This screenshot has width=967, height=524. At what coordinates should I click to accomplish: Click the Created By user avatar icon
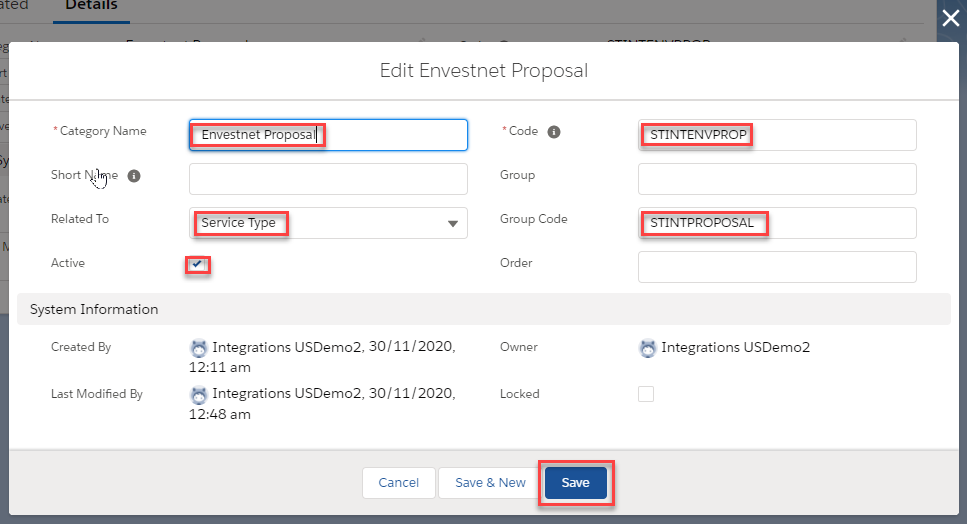click(x=199, y=348)
